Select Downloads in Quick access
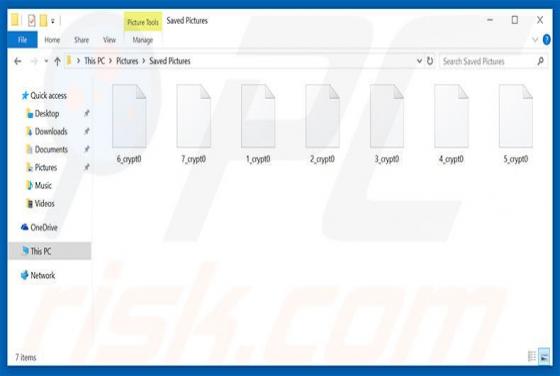The width and height of the screenshot is (560, 376). [51, 131]
